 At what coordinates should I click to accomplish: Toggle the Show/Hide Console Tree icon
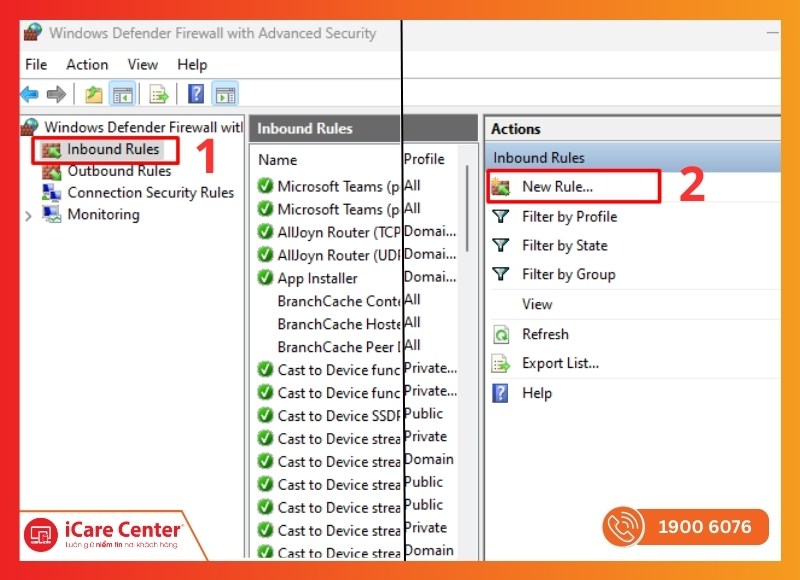[122, 94]
